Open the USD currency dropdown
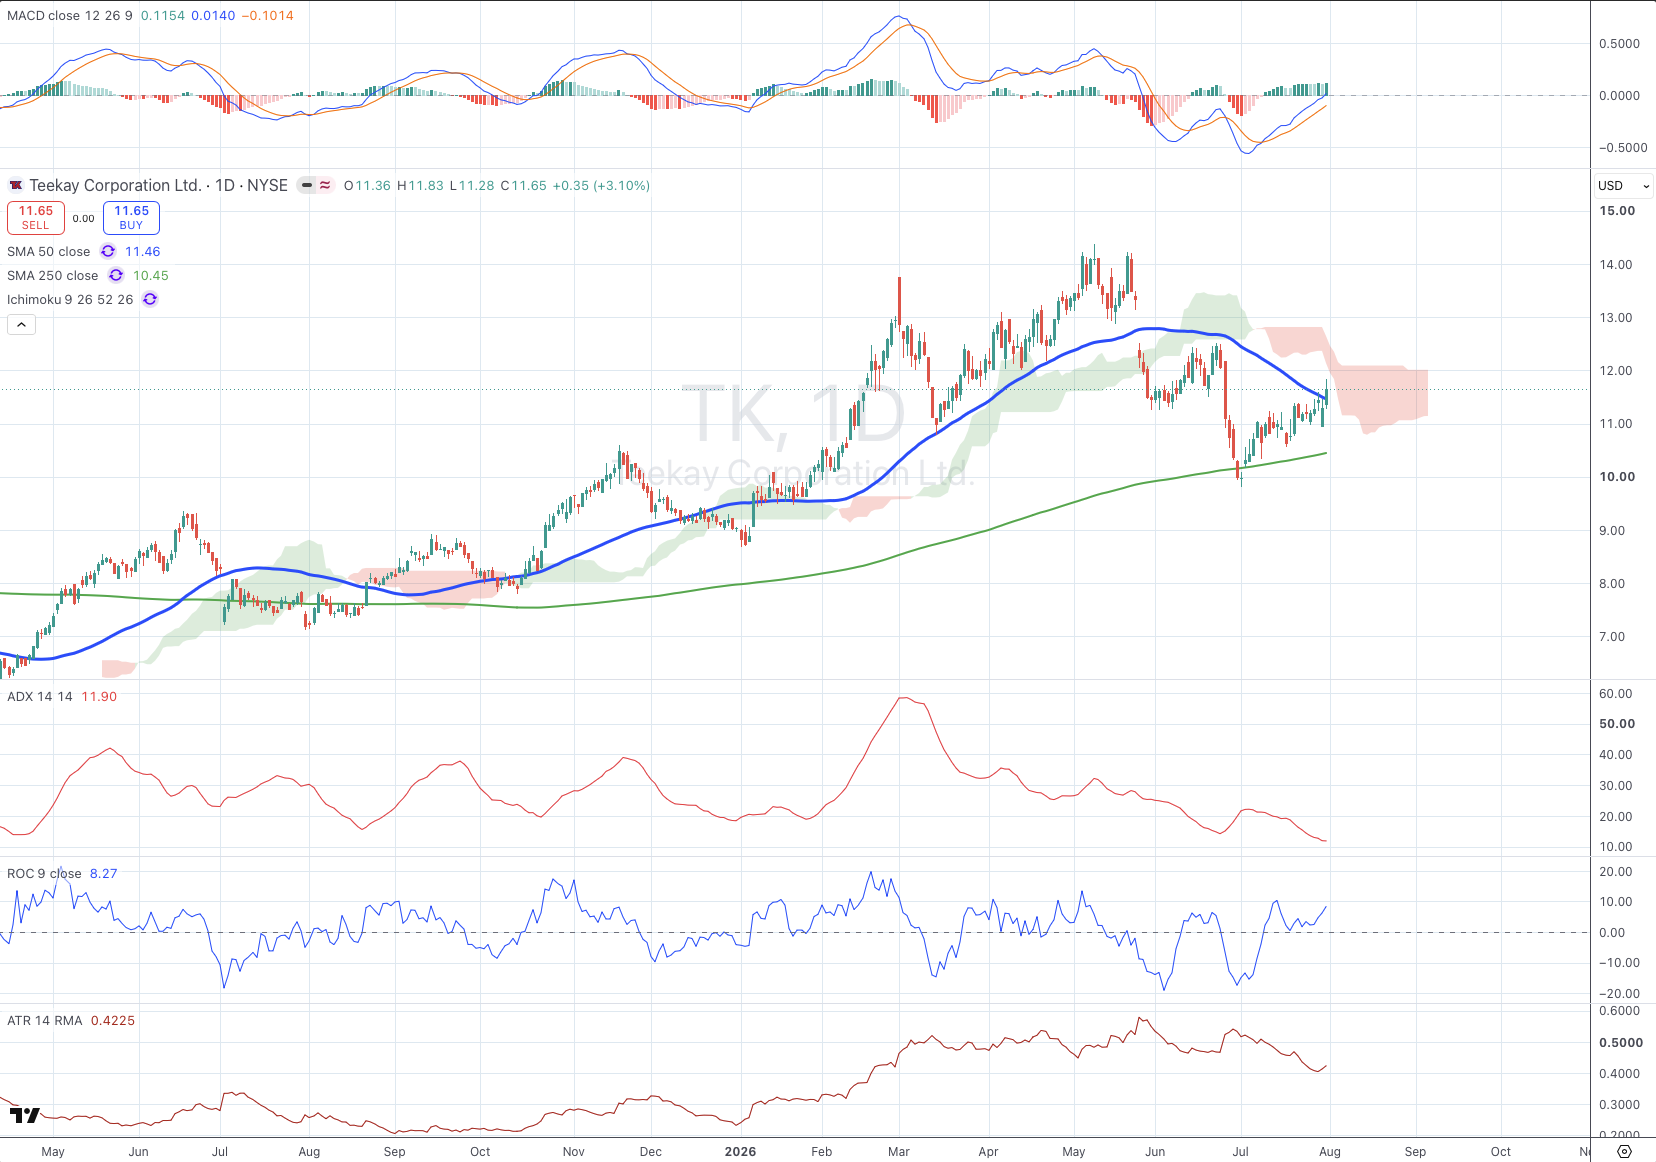The image size is (1656, 1162). point(1624,186)
